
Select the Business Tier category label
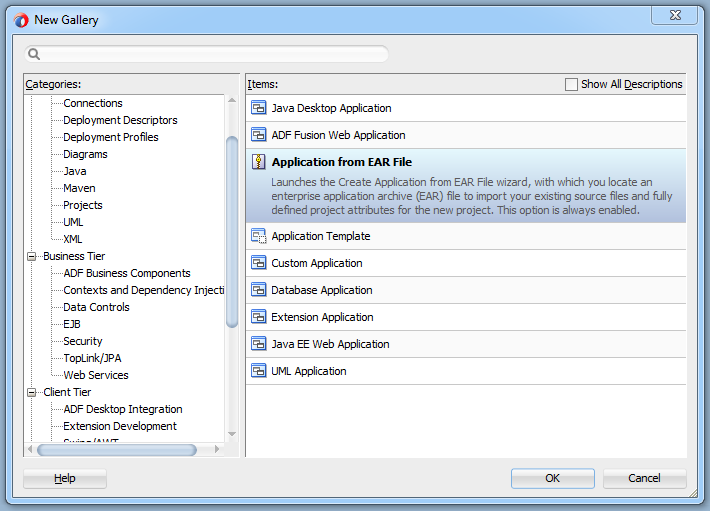[74, 256]
